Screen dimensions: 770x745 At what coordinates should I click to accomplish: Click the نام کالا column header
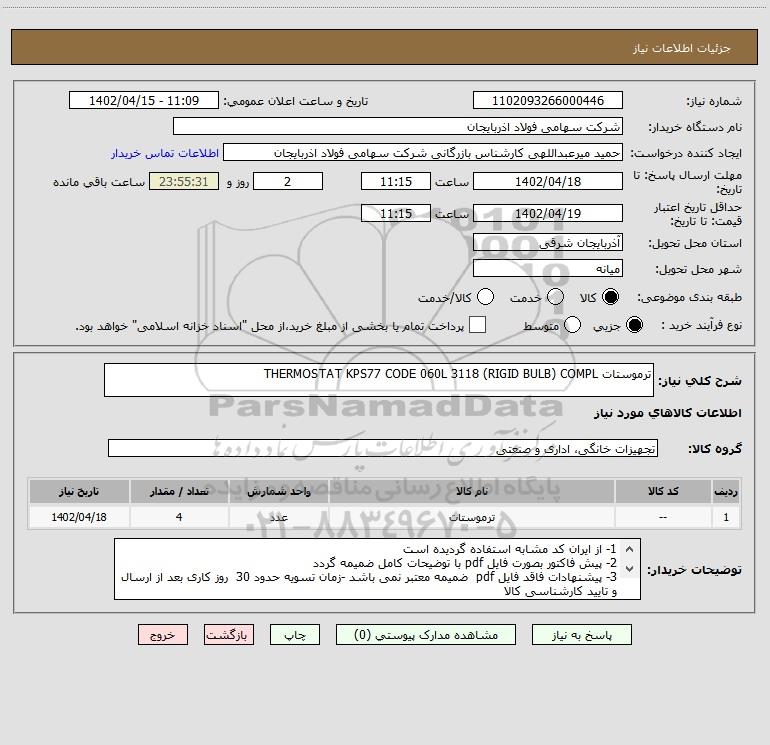(471, 491)
